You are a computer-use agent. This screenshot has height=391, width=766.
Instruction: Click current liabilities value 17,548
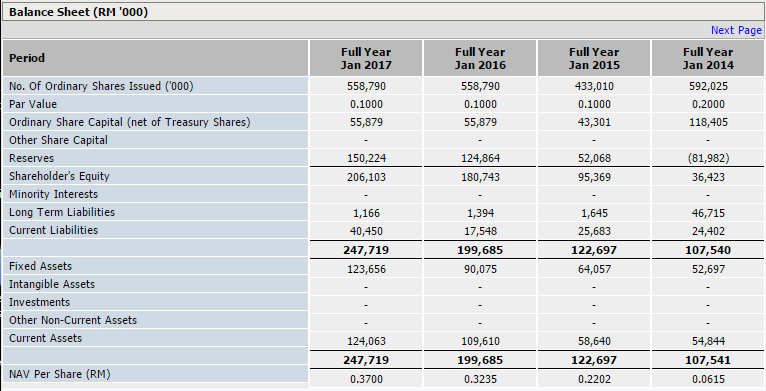tap(480, 231)
